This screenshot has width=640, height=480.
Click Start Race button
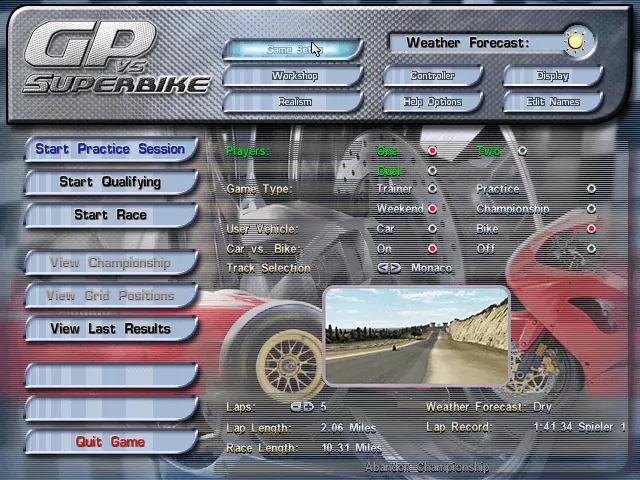pos(111,215)
